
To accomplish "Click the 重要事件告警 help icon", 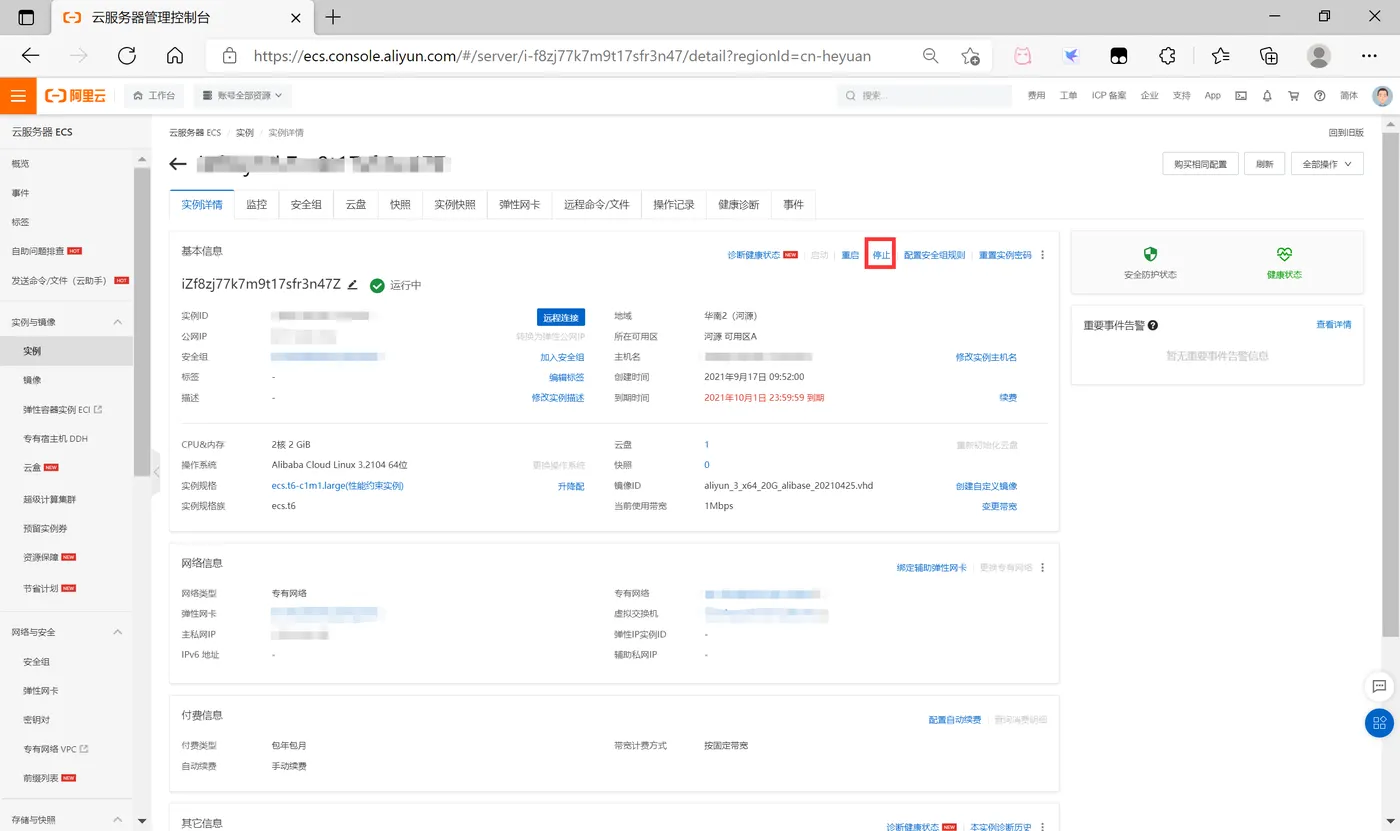I will (x=1153, y=326).
